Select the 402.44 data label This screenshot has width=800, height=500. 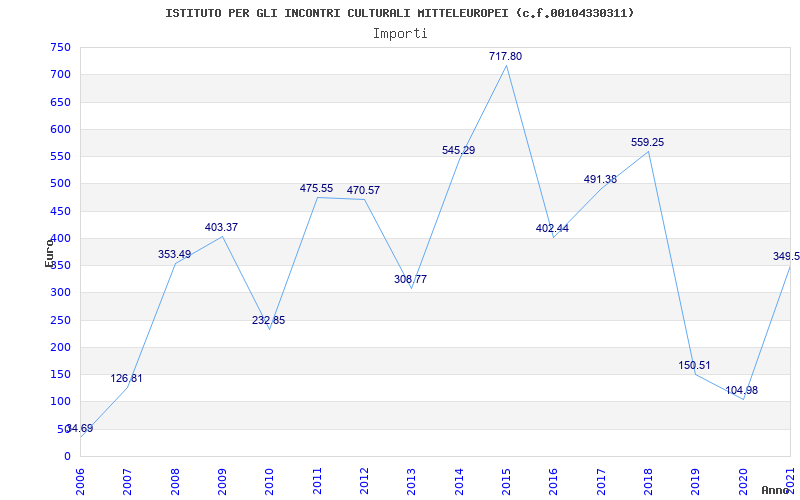point(552,228)
